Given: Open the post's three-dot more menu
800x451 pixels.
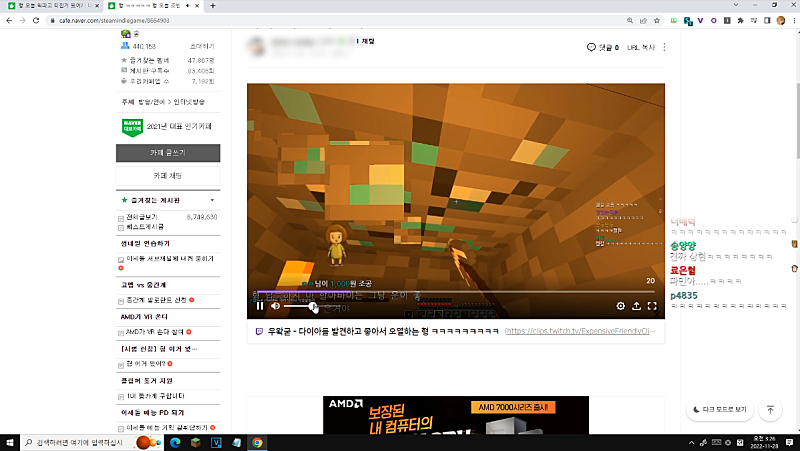Looking at the screenshot, I should click(x=664, y=47).
